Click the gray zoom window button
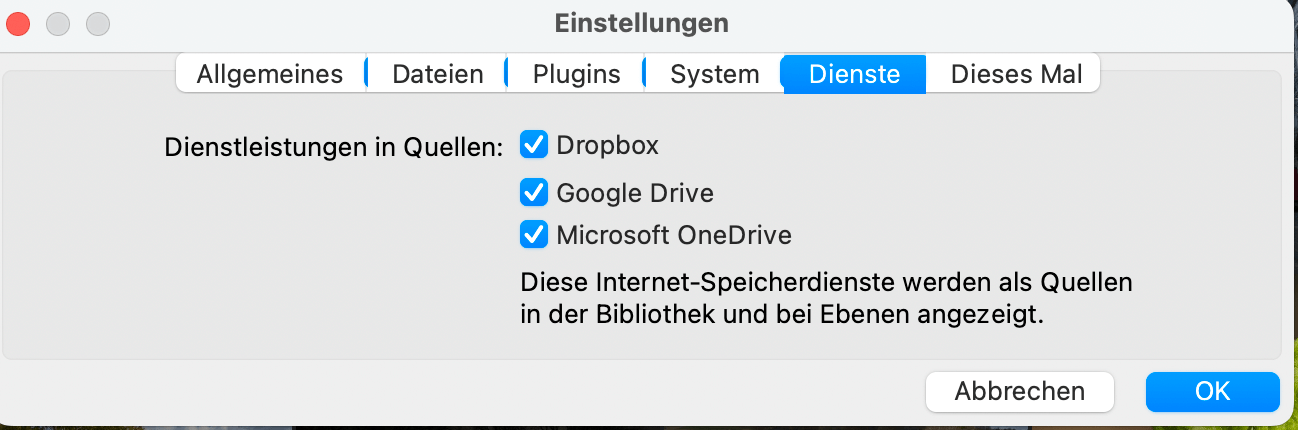 pos(98,22)
